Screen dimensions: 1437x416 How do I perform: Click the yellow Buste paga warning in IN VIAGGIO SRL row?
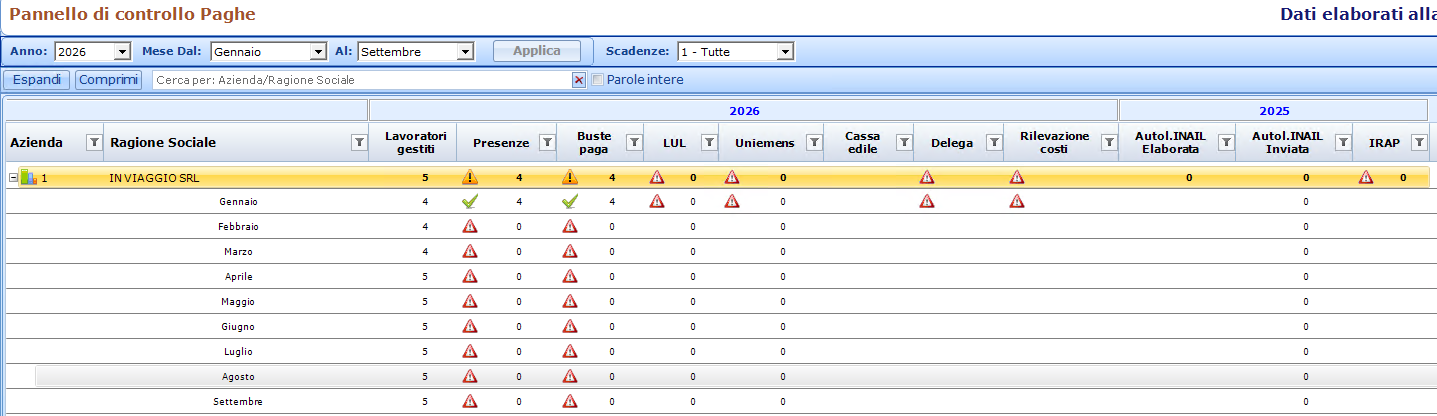(570, 177)
